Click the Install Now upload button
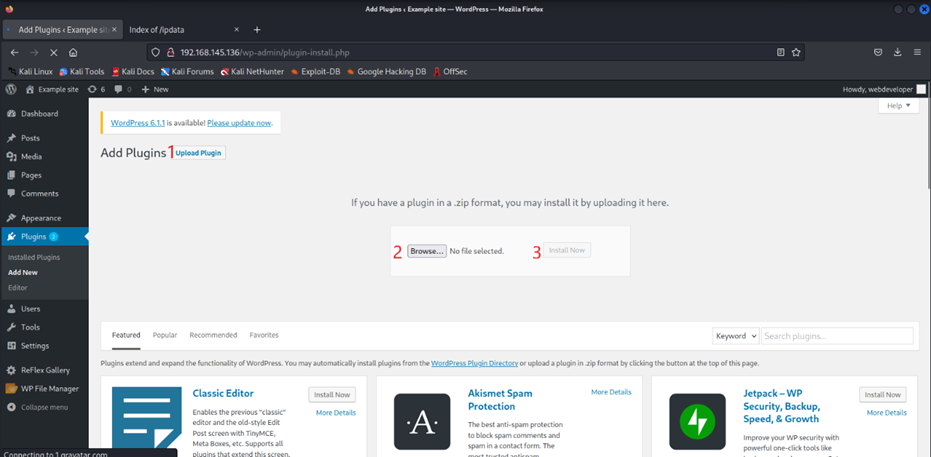 click(x=566, y=250)
